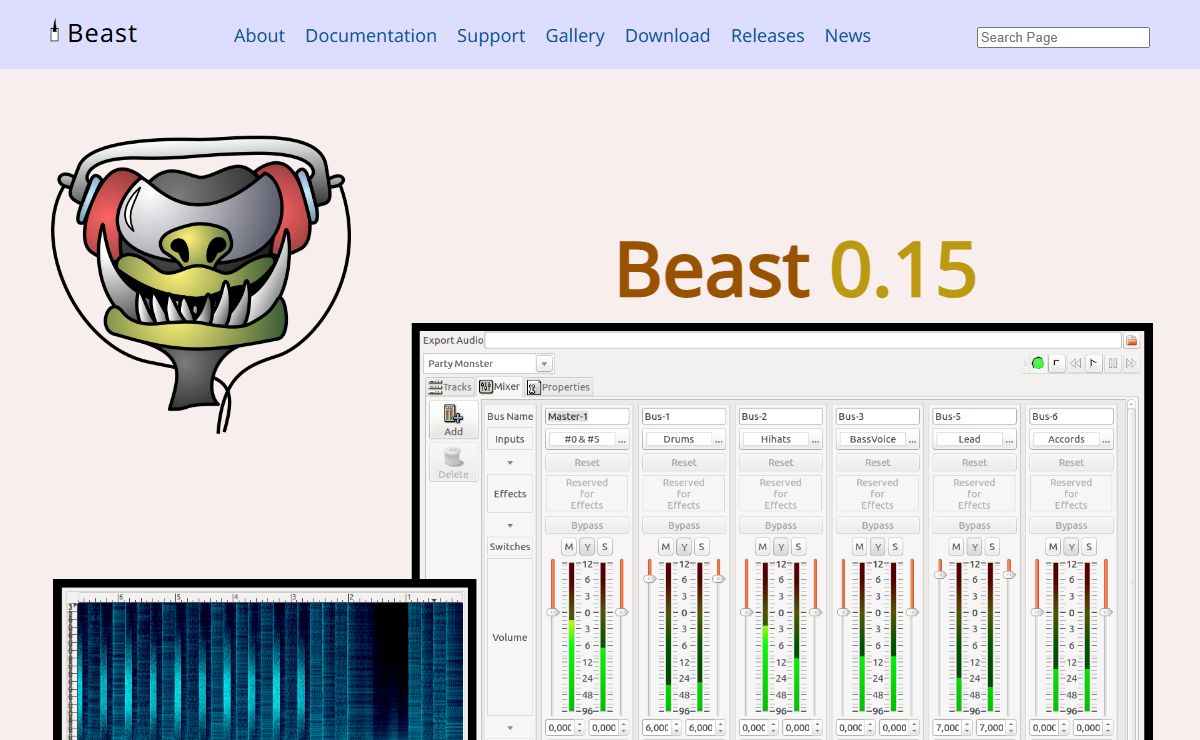Click the rewind transport button
Image resolution: width=1200 pixels, height=740 pixels.
pyautogui.click(x=1076, y=363)
